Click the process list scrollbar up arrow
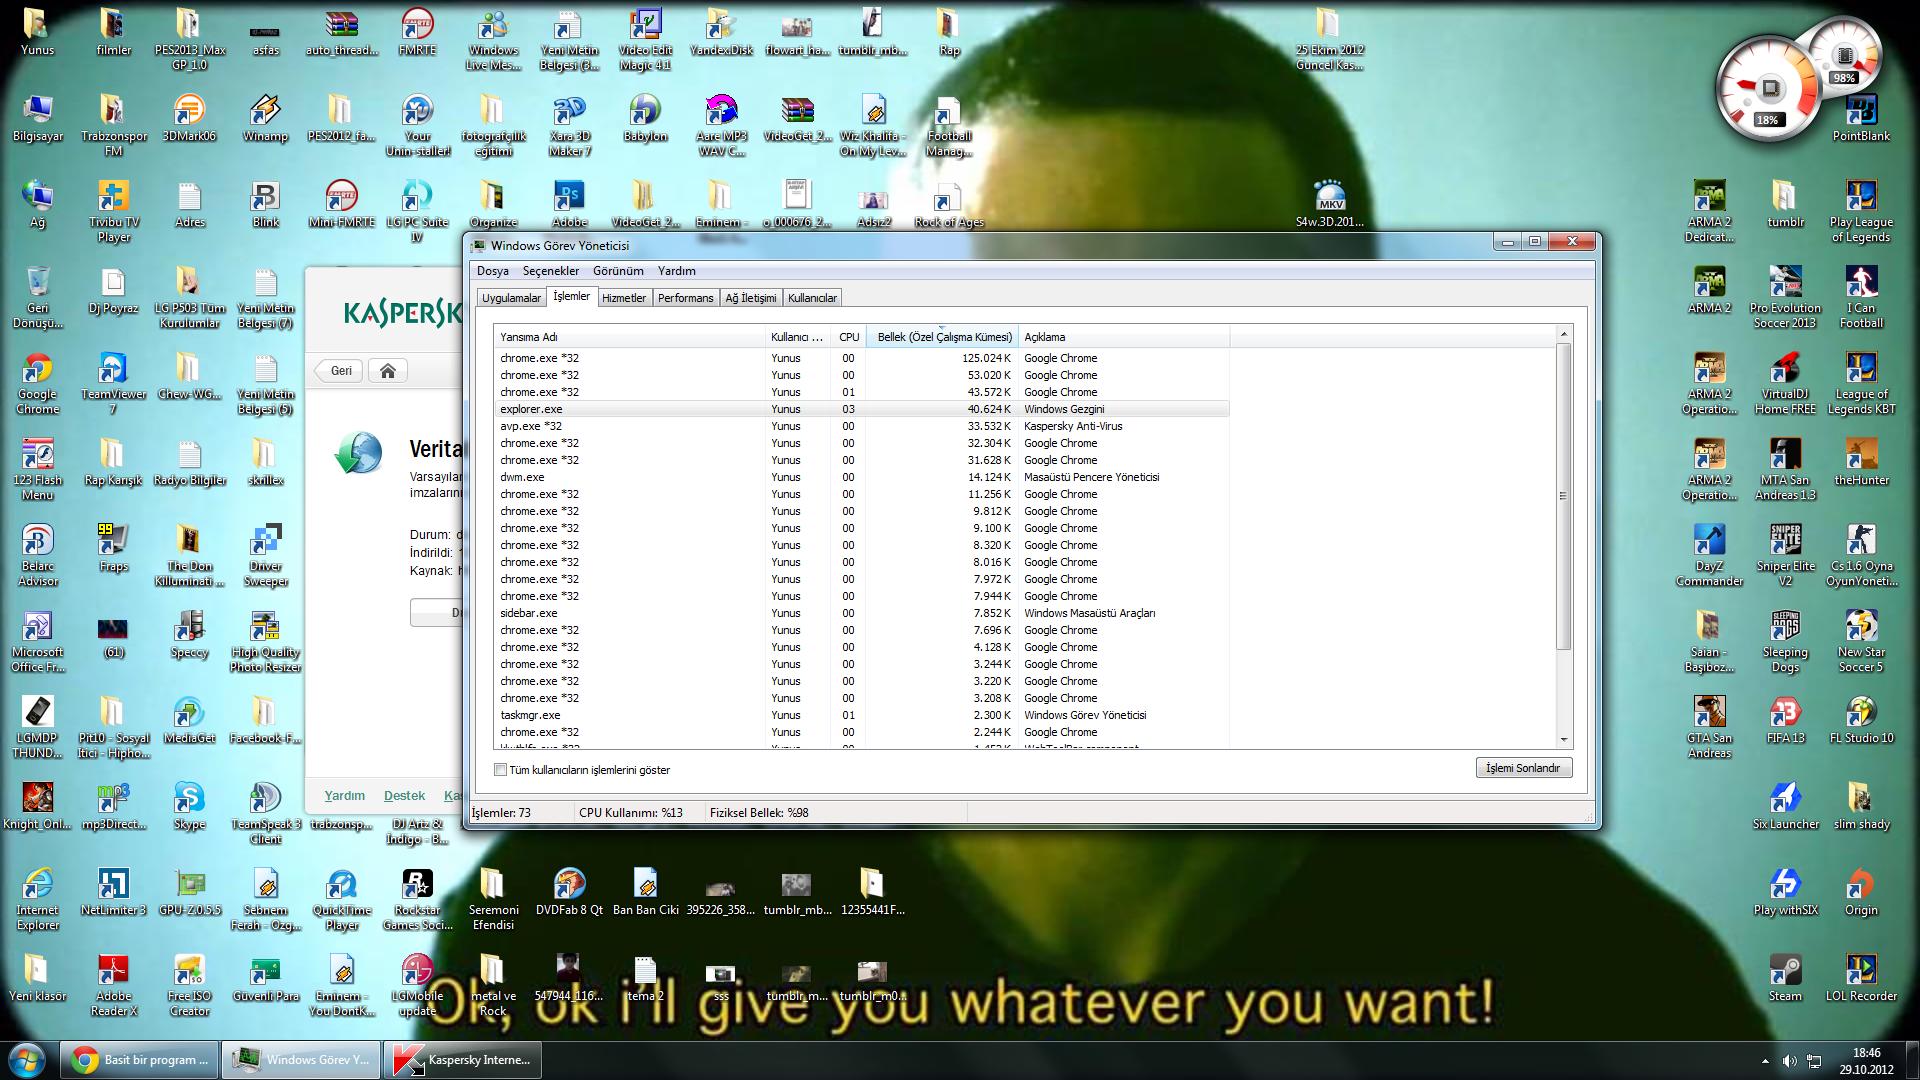This screenshot has height=1080, width=1920. pyautogui.click(x=1564, y=333)
